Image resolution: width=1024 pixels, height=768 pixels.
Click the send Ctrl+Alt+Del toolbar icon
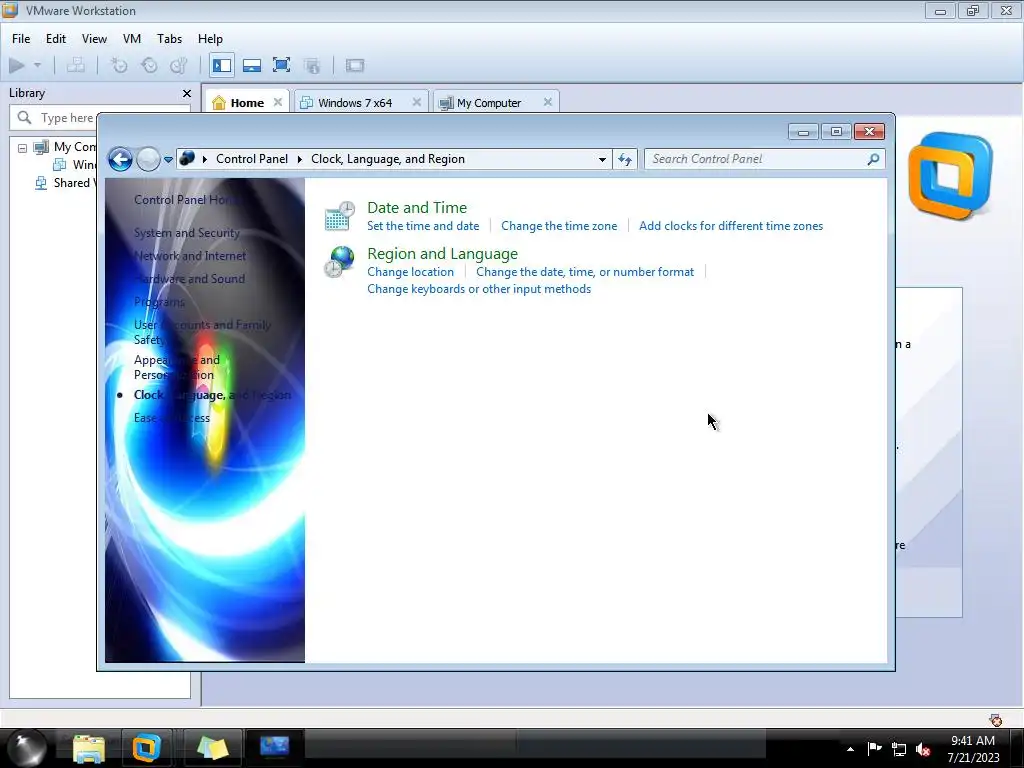tap(76, 65)
